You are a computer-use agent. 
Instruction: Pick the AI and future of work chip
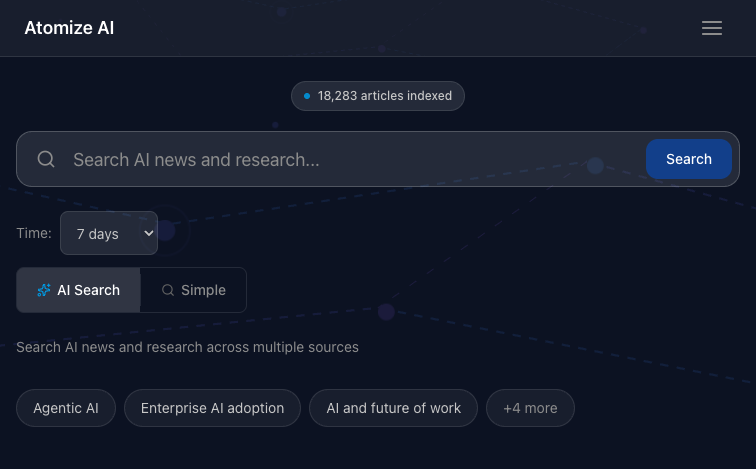[393, 408]
